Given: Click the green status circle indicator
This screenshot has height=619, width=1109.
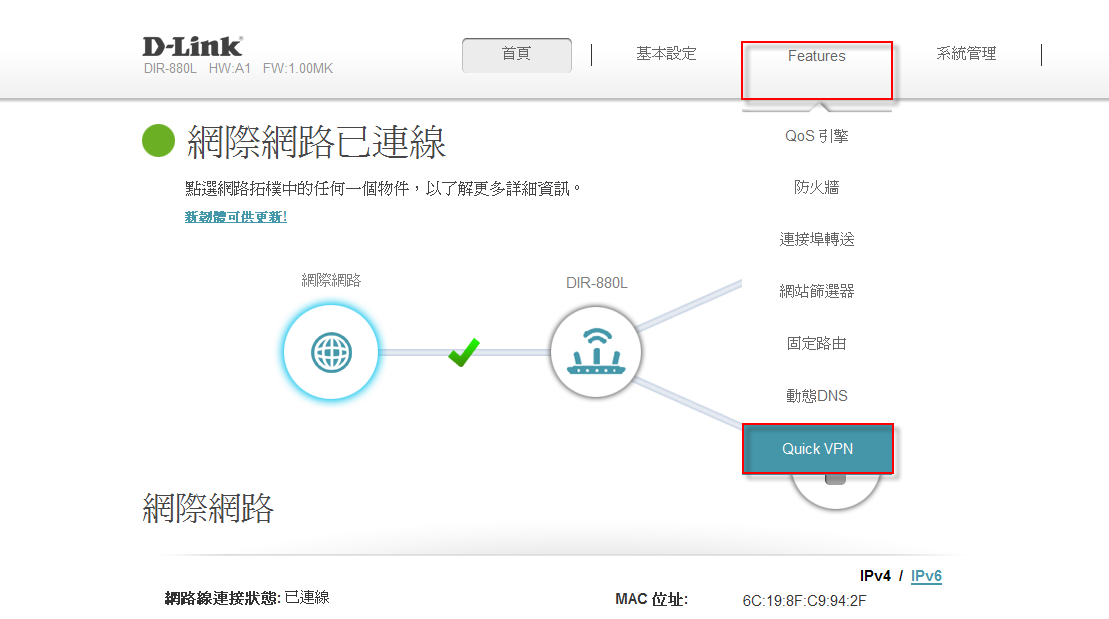Looking at the screenshot, I should tap(158, 142).
